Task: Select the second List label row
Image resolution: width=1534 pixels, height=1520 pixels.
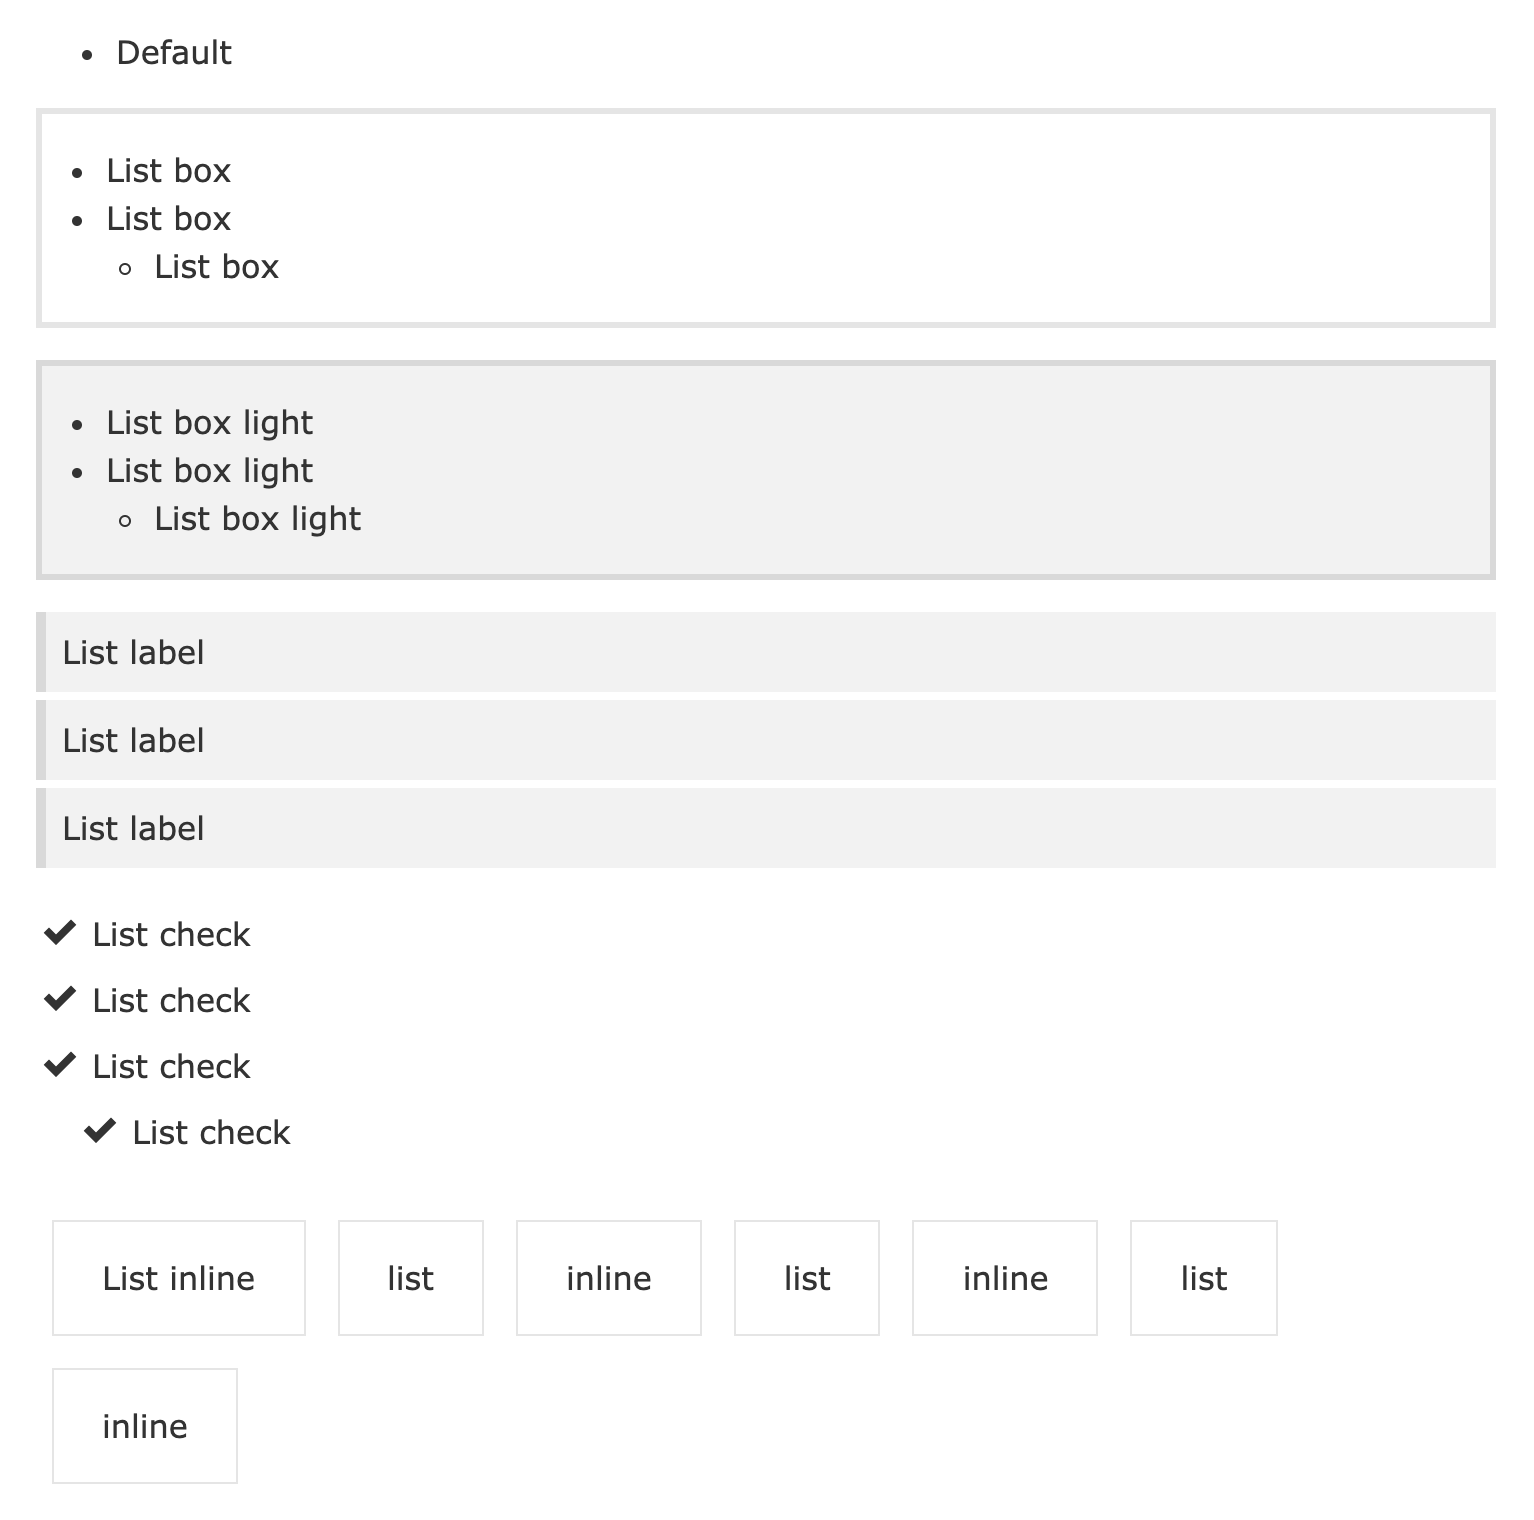Action: click(x=766, y=740)
